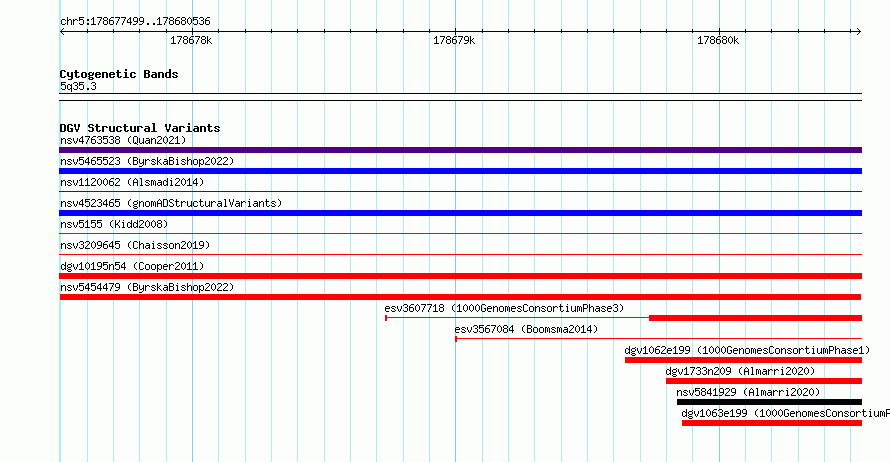This screenshot has height=462, width=890.
Task: Open nsv5841929 (Almarri2020) variant label
Action: point(748,392)
